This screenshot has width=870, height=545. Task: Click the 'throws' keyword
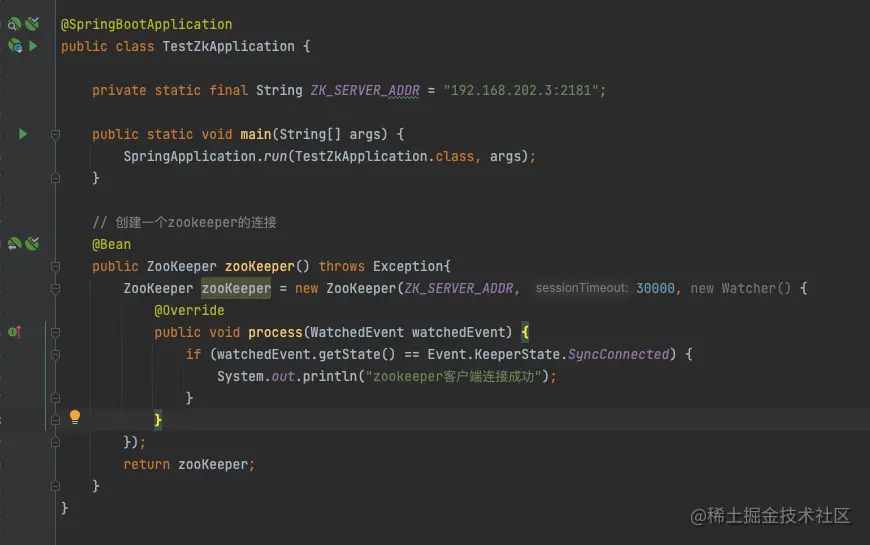pos(342,266)
